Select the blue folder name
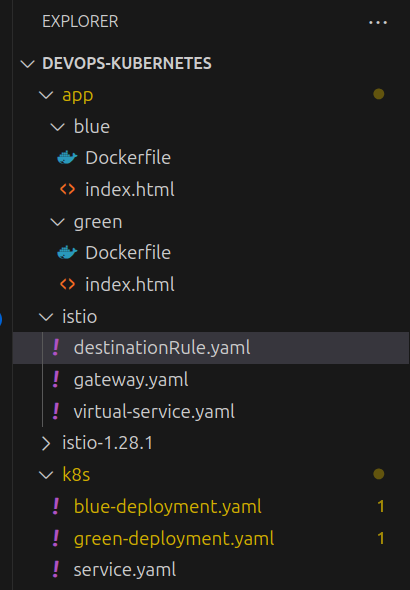Viewport: 410px width, 590px height. (x=92, y=126)
